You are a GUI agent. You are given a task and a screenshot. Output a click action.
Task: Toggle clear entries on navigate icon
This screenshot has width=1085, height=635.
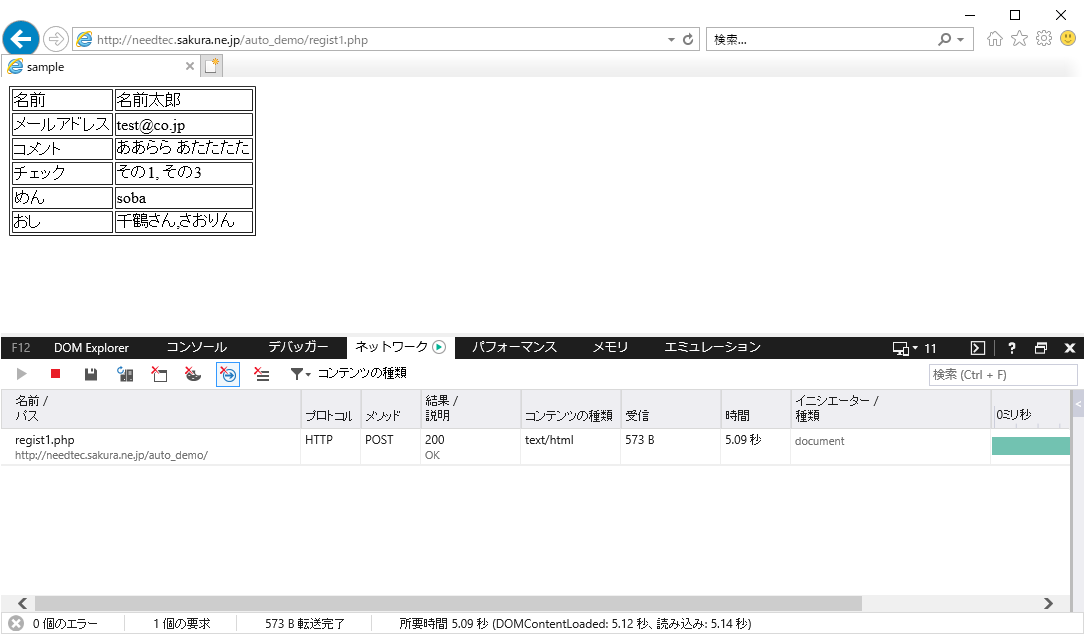(228, 374)
